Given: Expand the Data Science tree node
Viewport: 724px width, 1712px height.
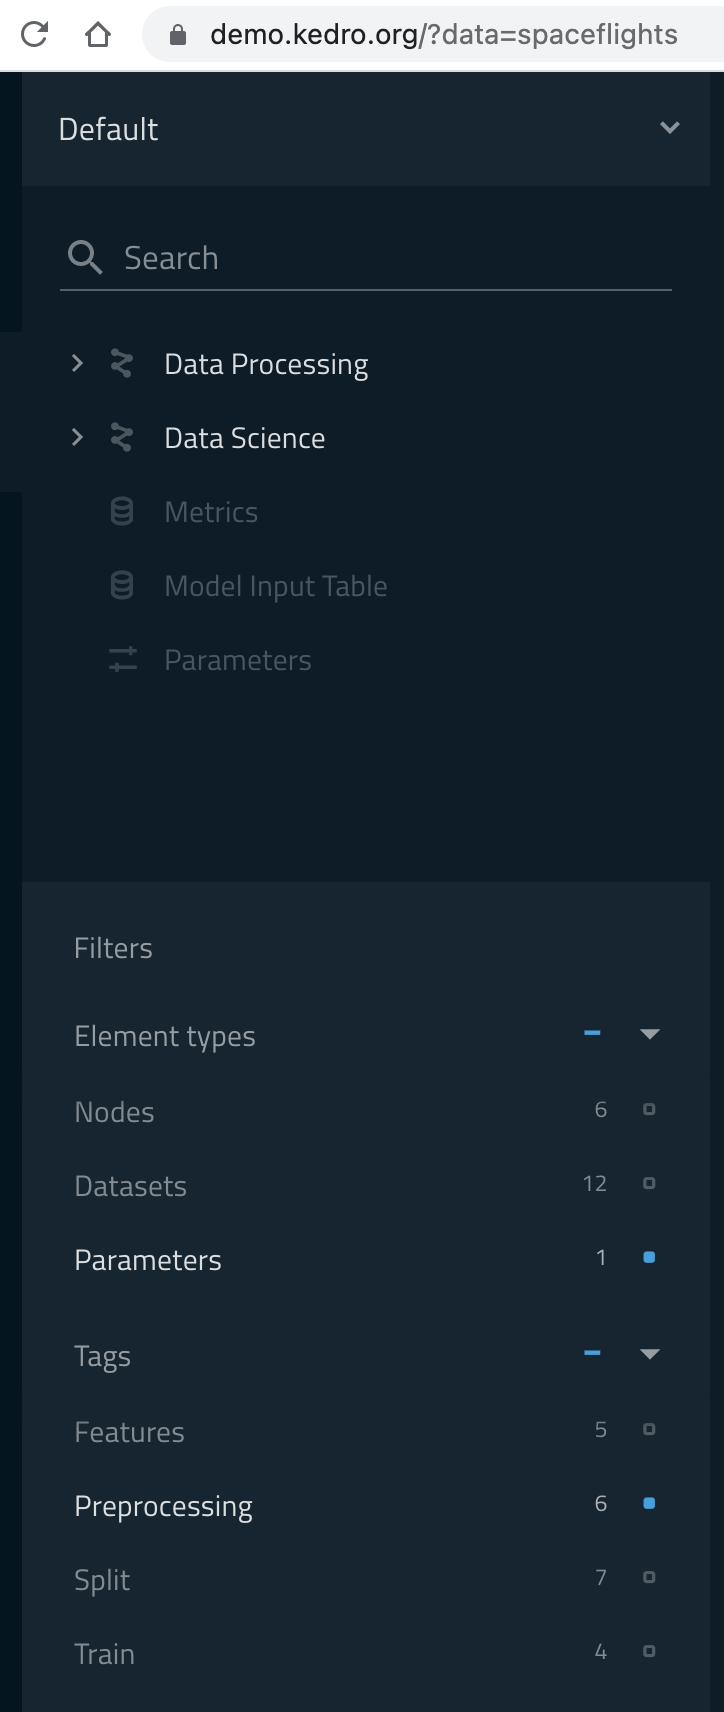Looking at the screenshot, I should coord(77,438).
